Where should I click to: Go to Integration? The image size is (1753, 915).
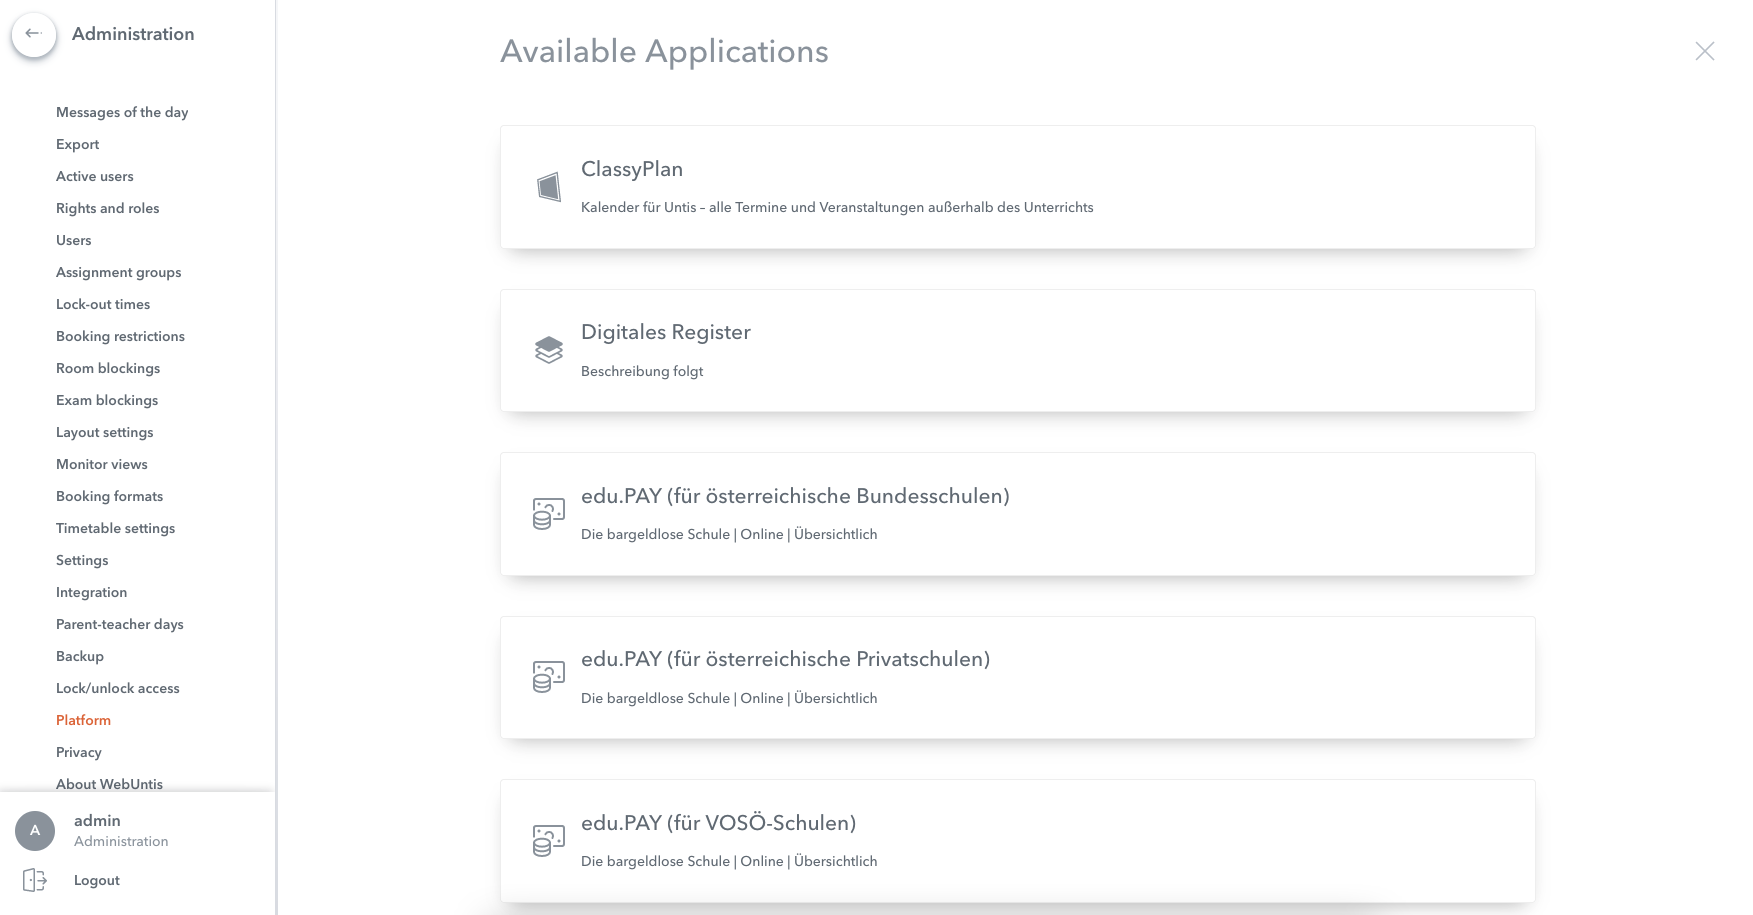tap(92, 592)
